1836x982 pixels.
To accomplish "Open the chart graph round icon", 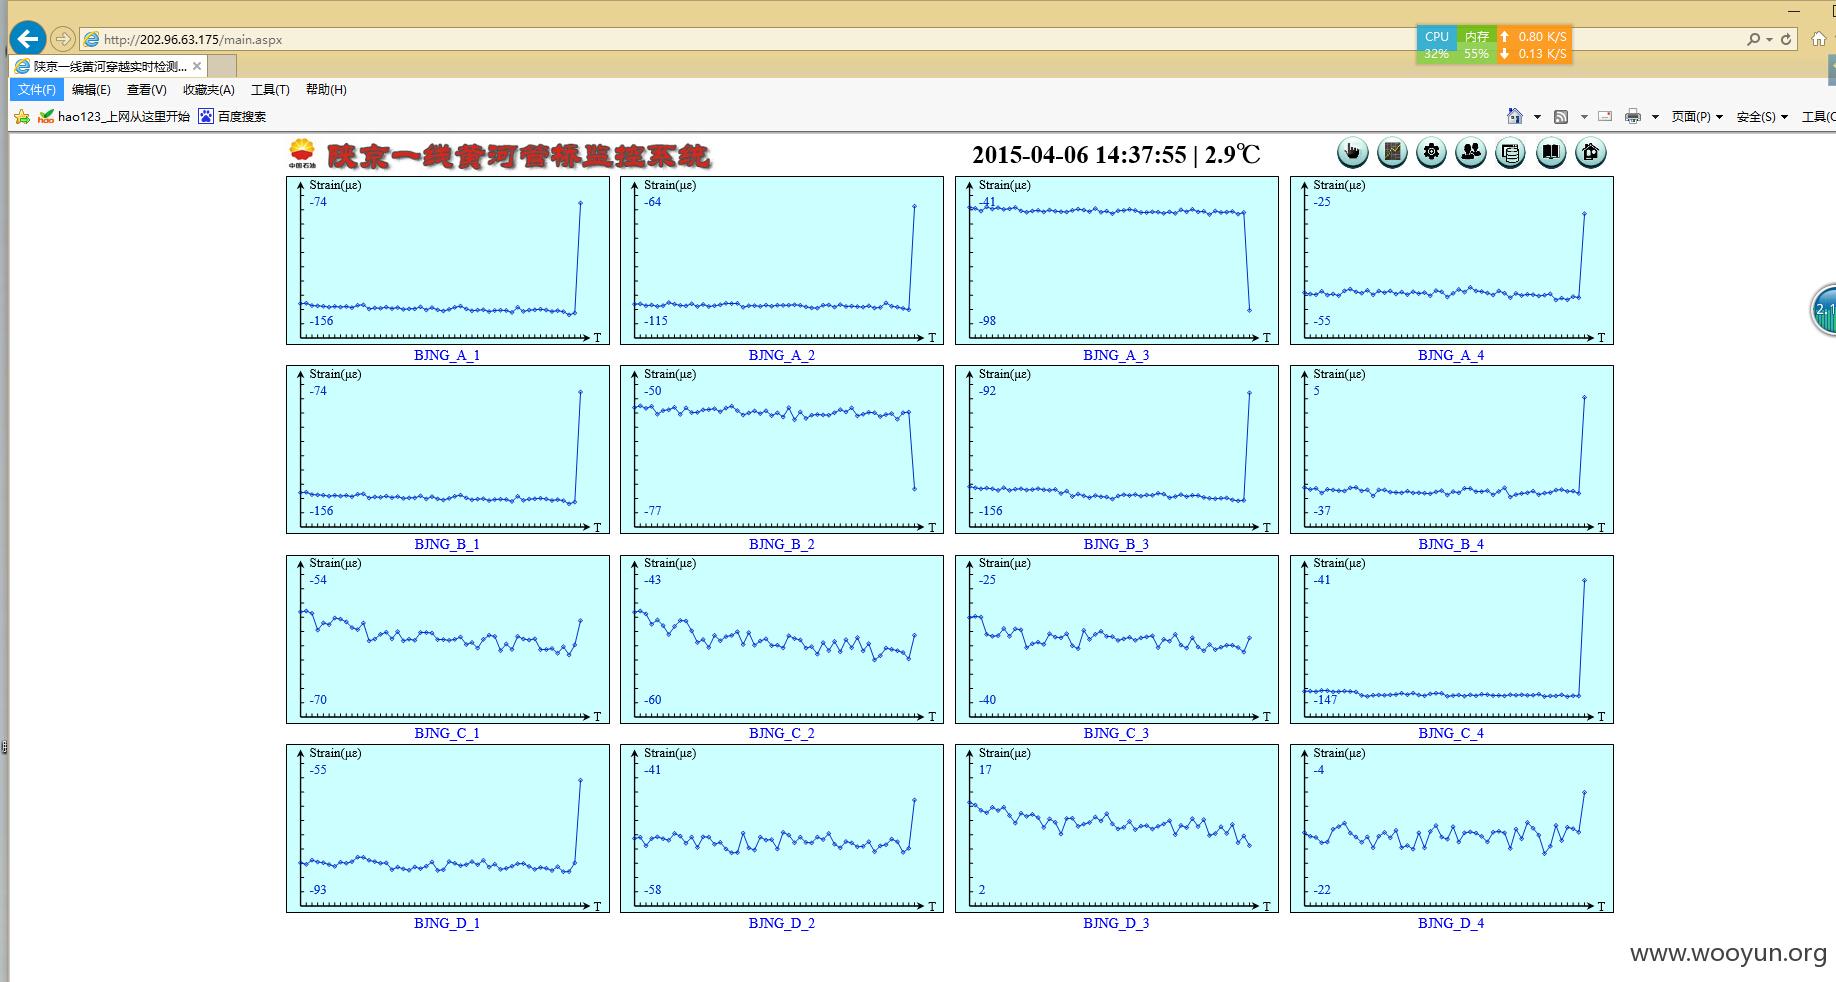I will 1392,153.
